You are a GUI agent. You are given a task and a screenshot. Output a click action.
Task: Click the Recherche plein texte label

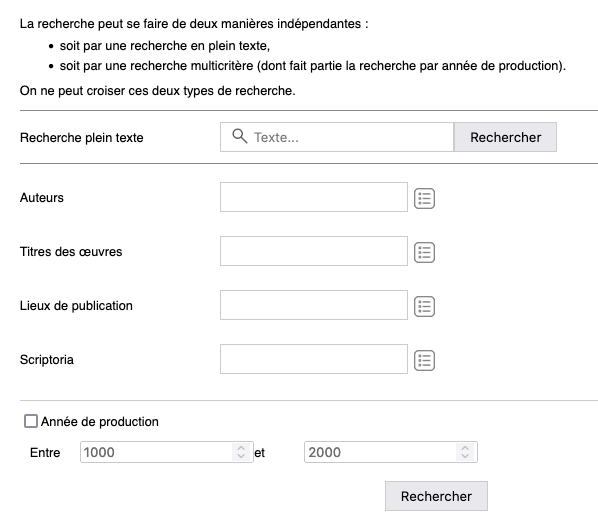(x=82, y=138)
